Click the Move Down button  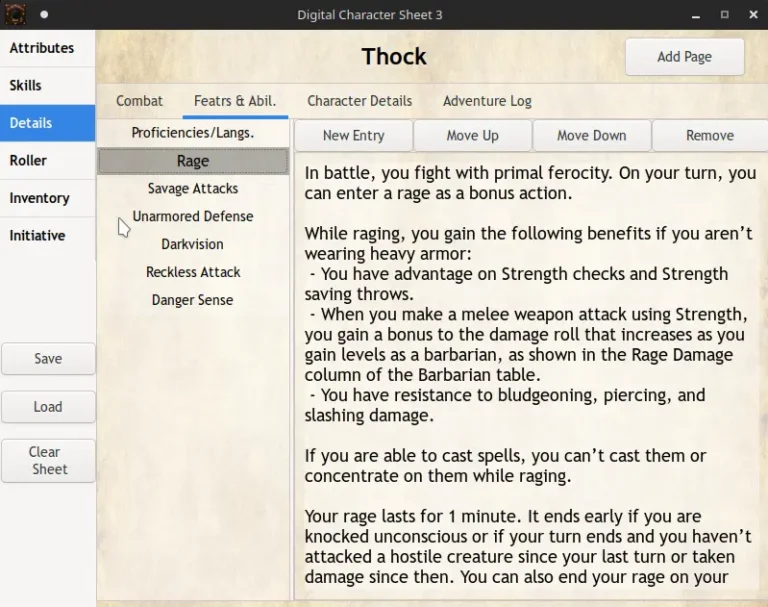click(x=592, y=136)
